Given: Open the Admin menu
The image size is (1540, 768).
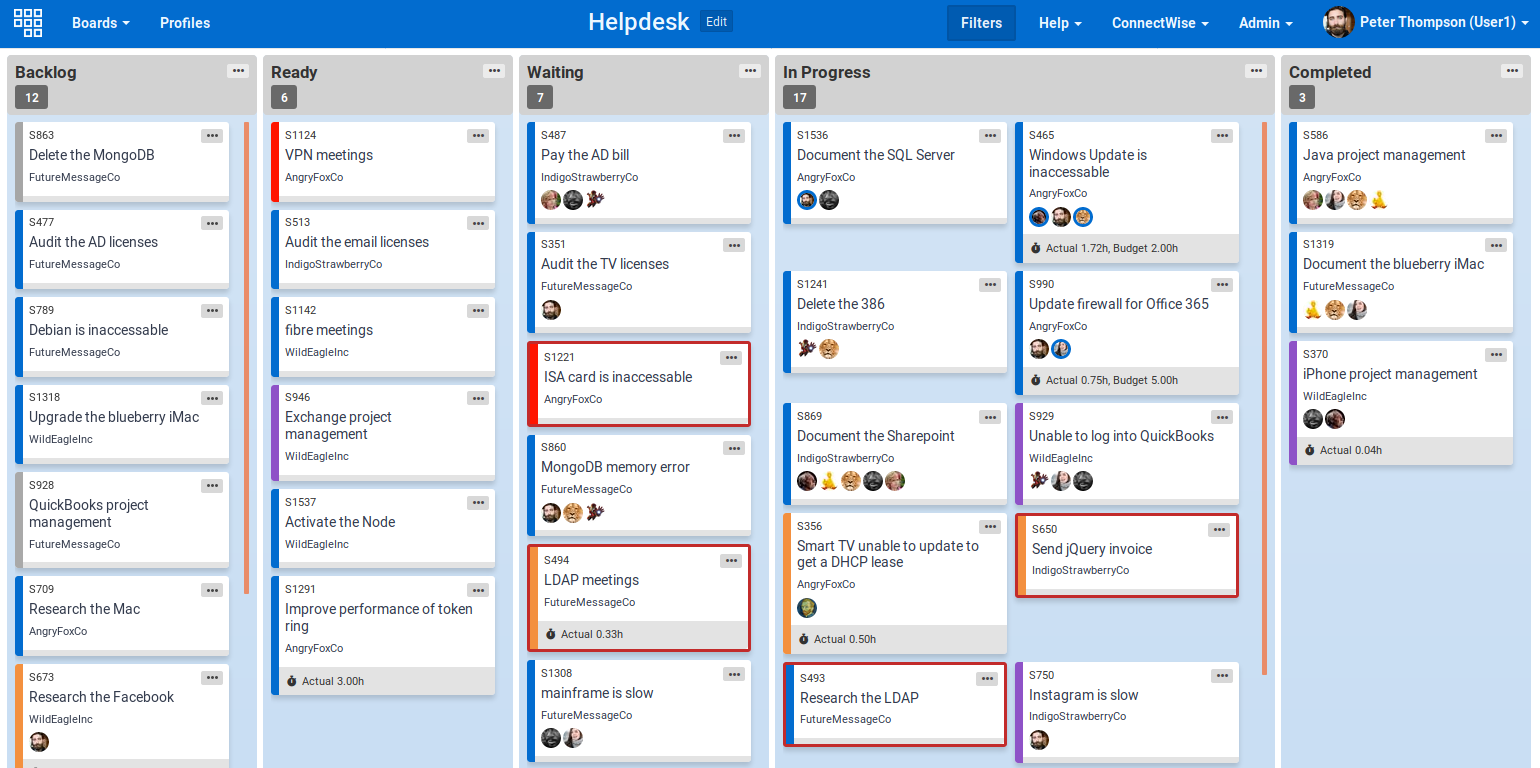Looking at the screenshot, I should (1264, 22).
